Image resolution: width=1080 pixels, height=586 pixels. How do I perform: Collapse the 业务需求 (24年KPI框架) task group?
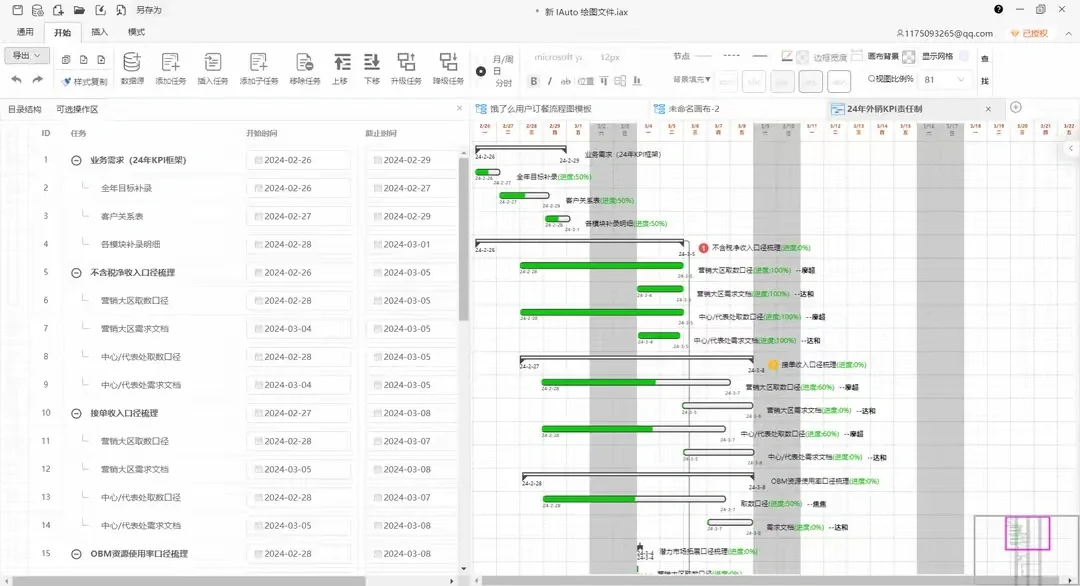tap(76, 160)
